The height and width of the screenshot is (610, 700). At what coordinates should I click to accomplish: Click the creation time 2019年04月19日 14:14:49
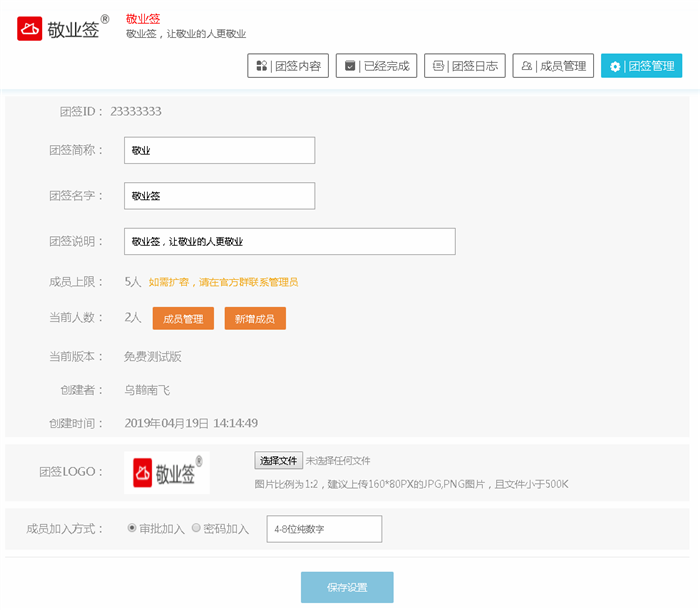tap(191, 423)
